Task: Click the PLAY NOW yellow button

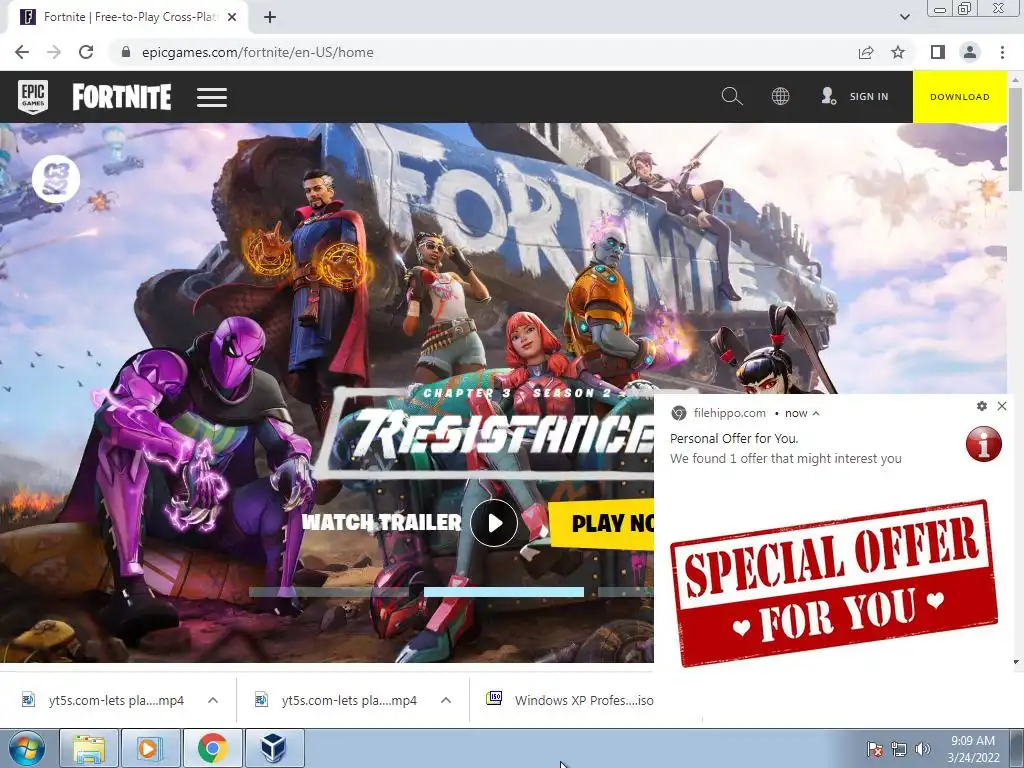Action: tap(601, 523)
